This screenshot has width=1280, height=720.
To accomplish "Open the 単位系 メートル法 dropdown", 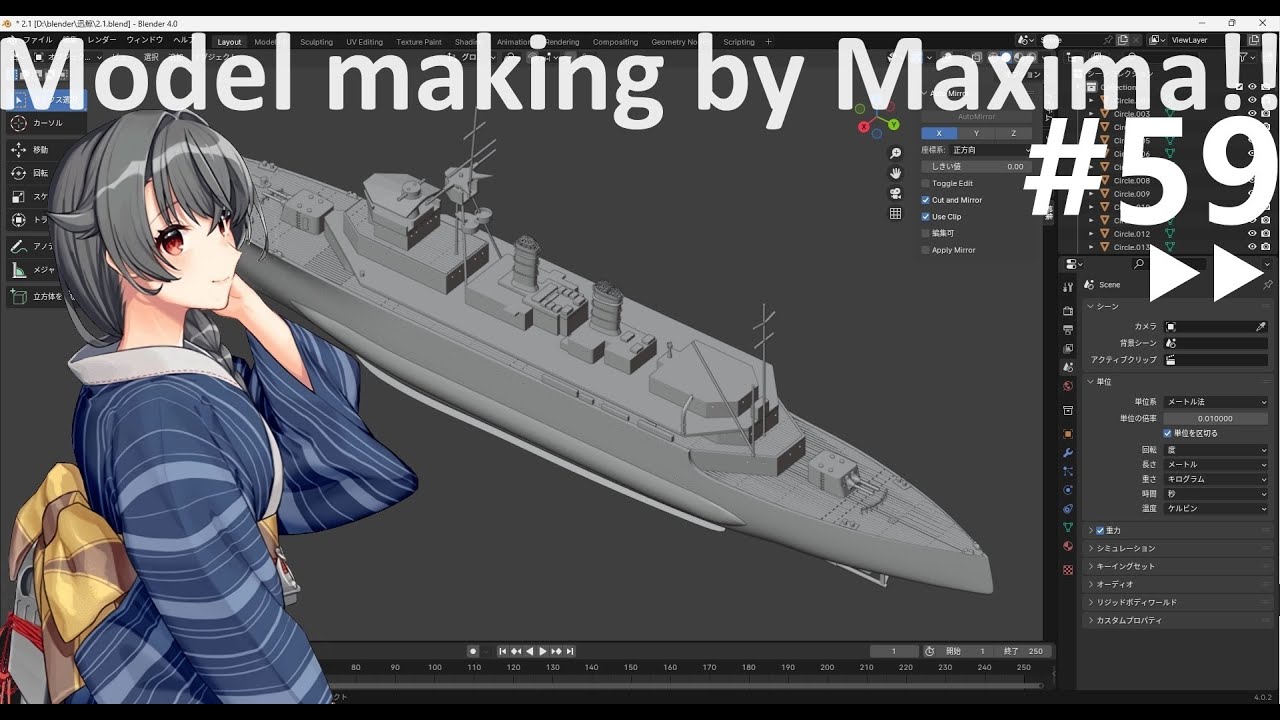I will tap(1216, 402).
